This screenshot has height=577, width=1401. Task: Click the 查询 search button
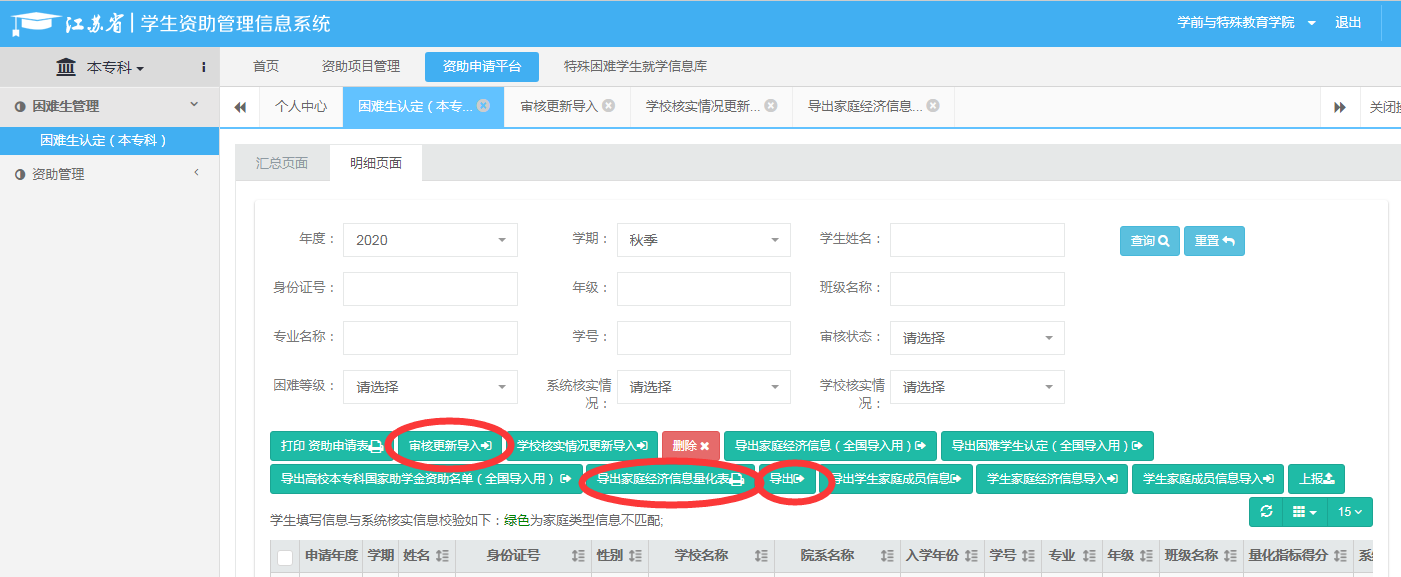point(1149,241)
